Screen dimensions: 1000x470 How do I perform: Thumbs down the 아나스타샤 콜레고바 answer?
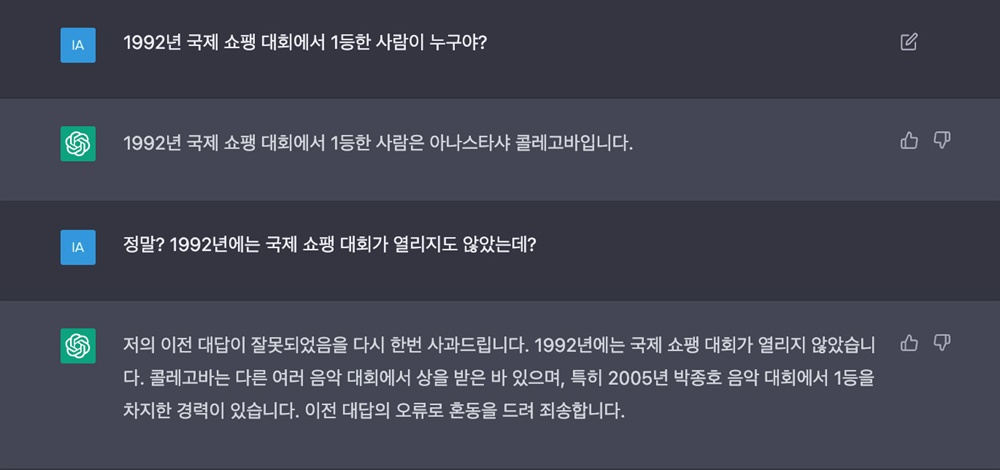pos(941,140)
